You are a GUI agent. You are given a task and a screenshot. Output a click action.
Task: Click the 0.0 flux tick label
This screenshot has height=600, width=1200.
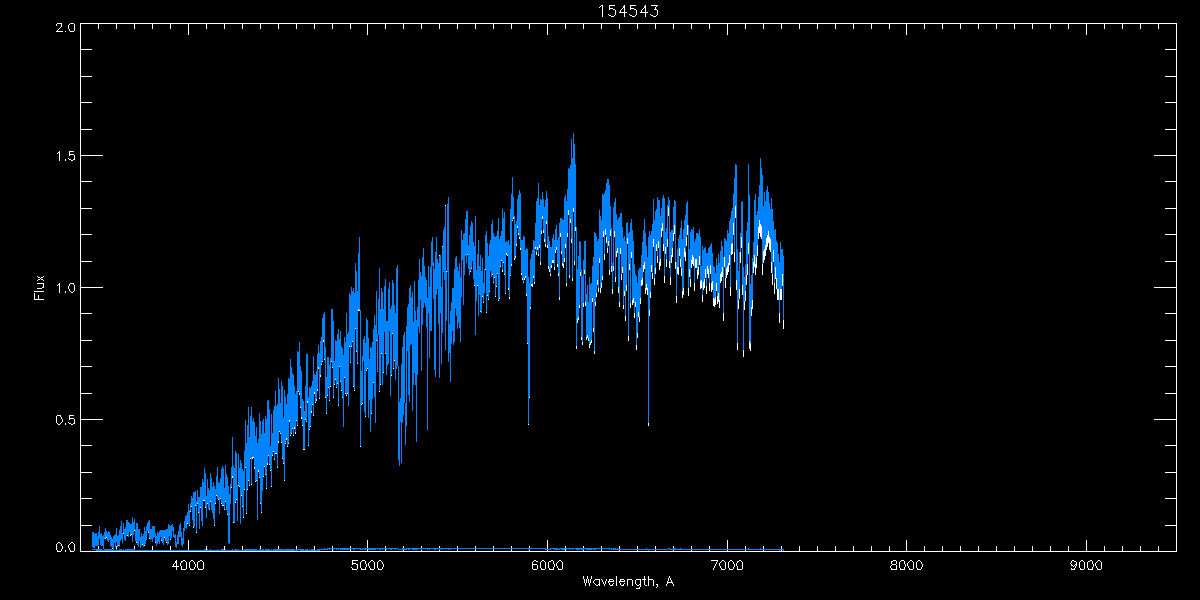[x=65, y=547]
